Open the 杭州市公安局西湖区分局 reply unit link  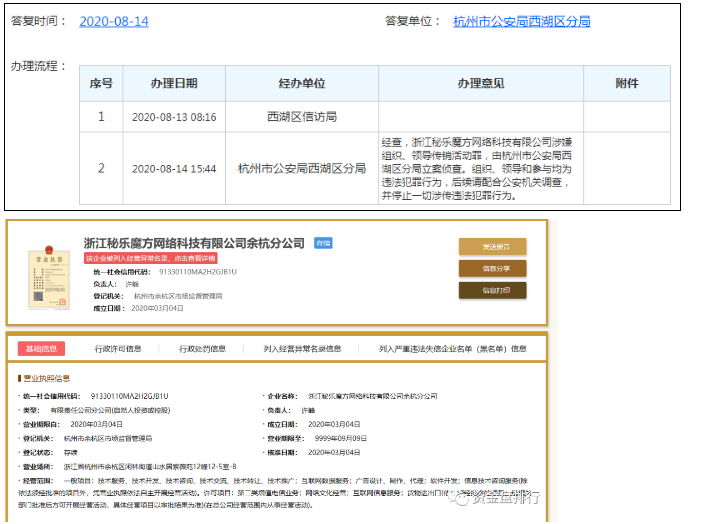click(x=521, y=21)
